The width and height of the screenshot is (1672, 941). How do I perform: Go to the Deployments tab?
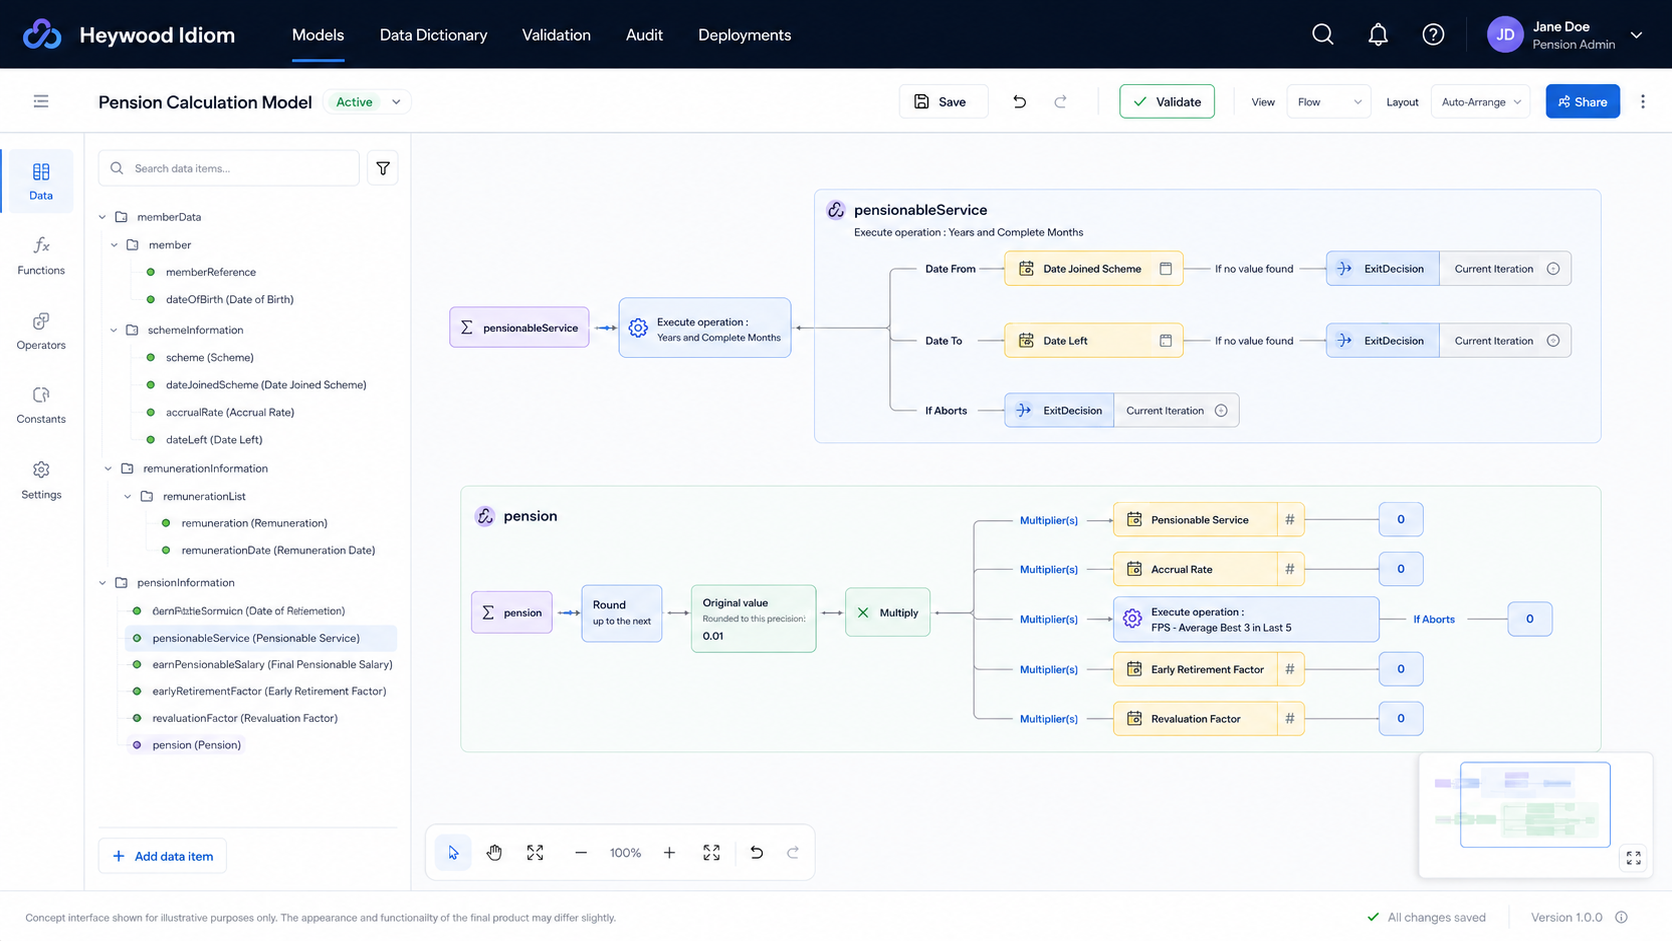[x=744, y=35]
